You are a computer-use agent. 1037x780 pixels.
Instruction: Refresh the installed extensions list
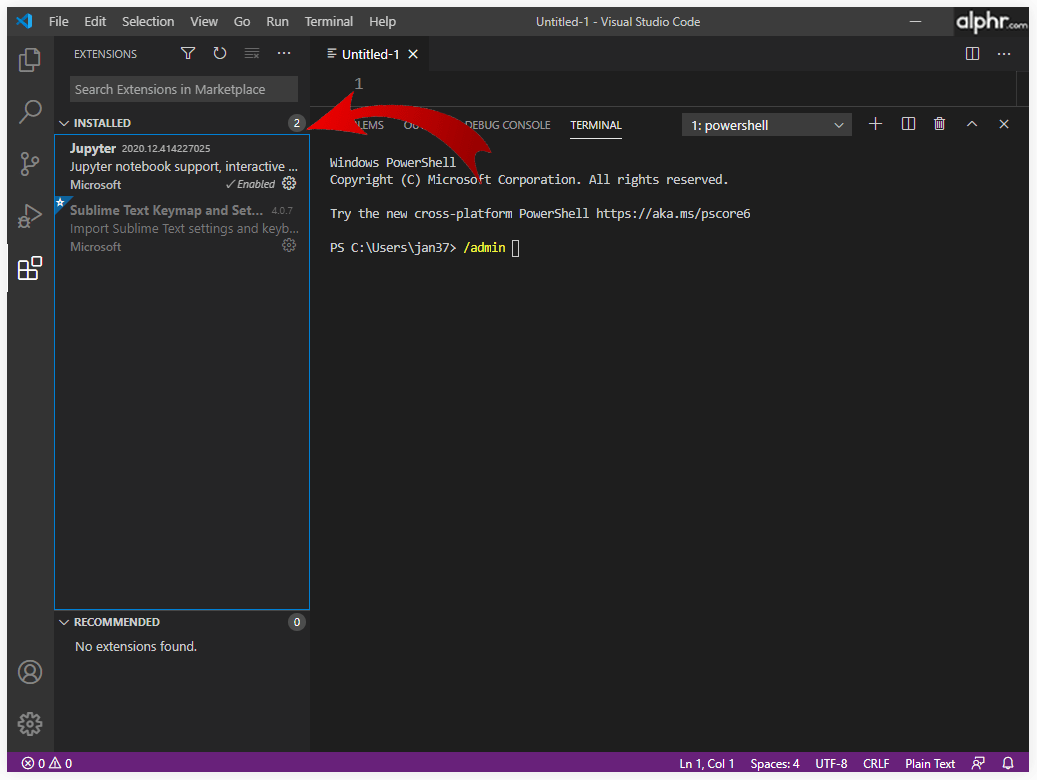219,53
